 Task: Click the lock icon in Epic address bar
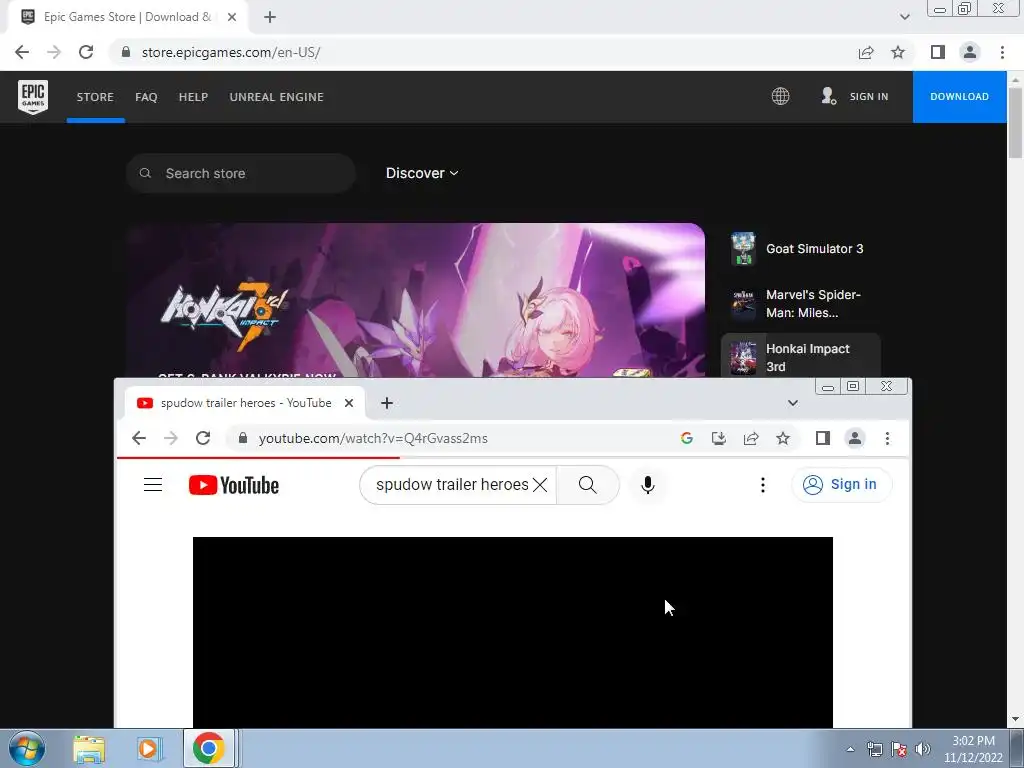click(x=126, y=52)
